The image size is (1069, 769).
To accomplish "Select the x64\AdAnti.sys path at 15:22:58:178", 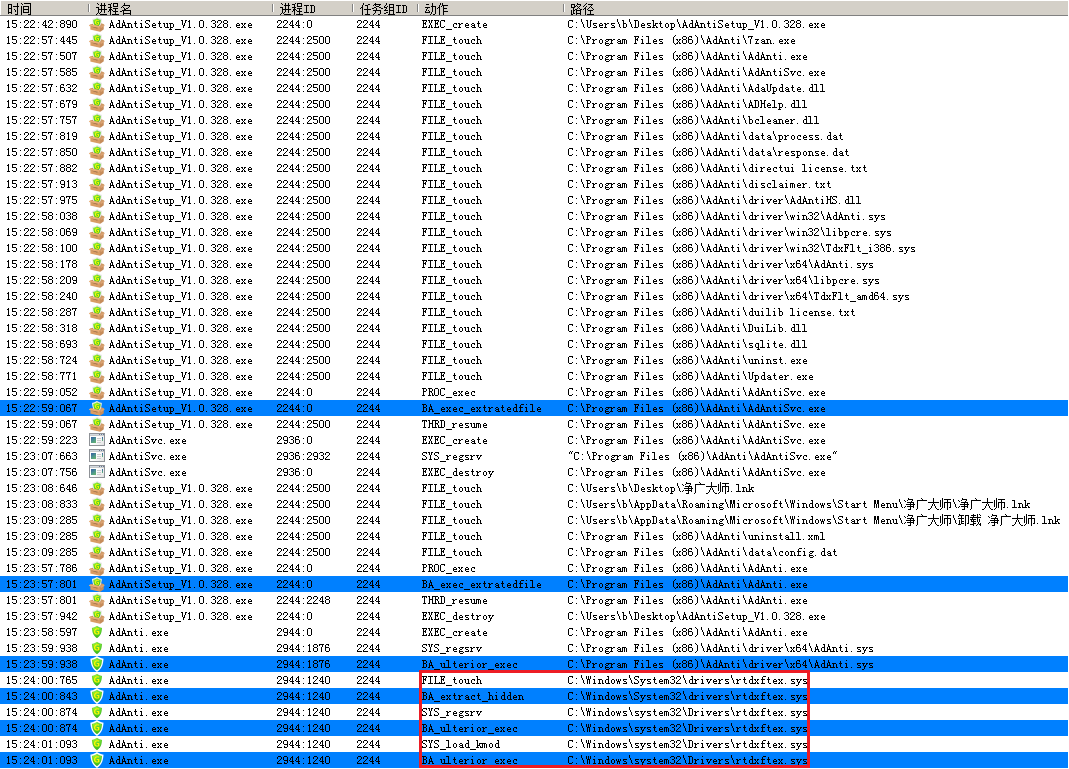I will point(720,265).
